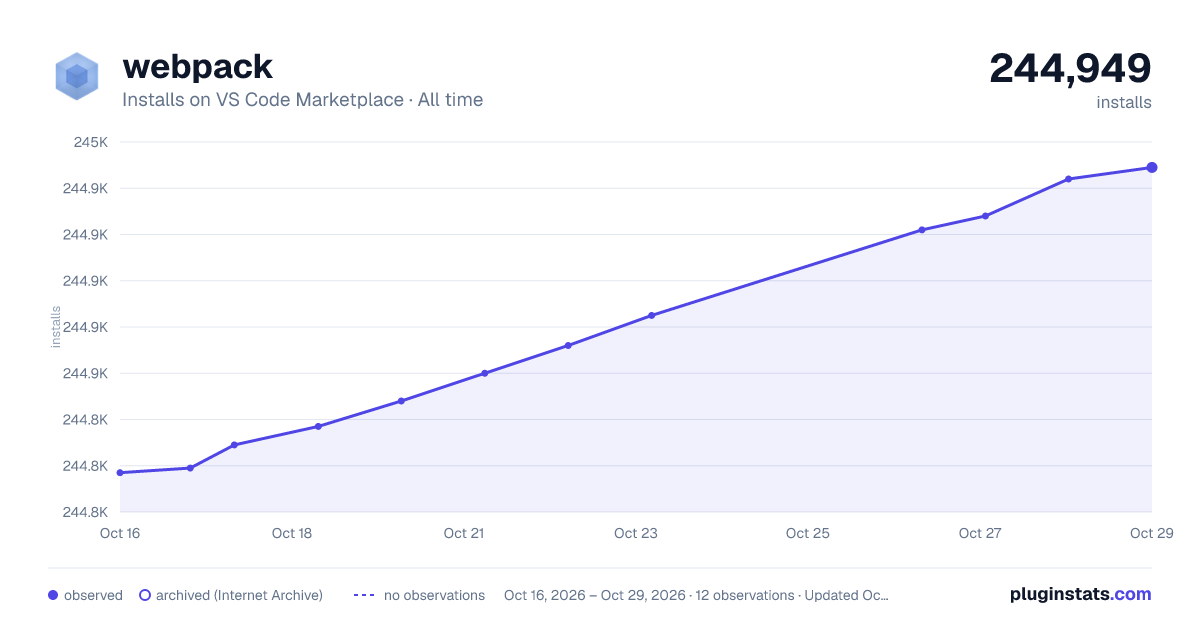The height and width of the screenshot is (630, 1200).
Task: Click the rotated installs y-axis title
Action: (56, 327)
